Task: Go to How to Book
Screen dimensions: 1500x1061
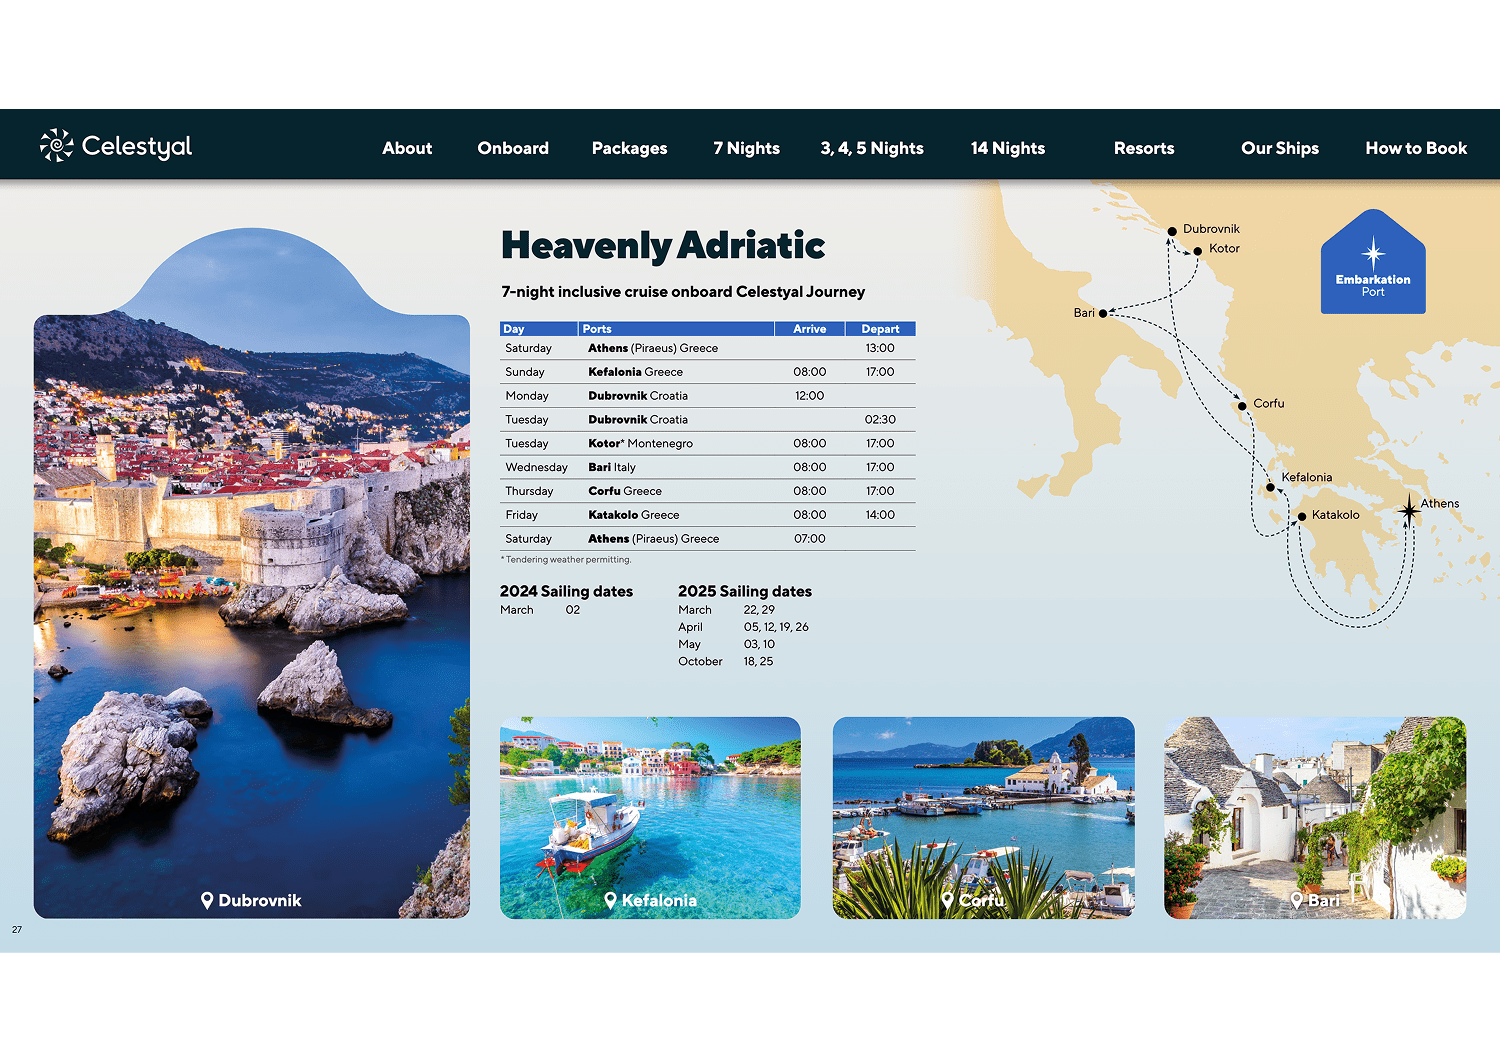Action: point(1416,148)
